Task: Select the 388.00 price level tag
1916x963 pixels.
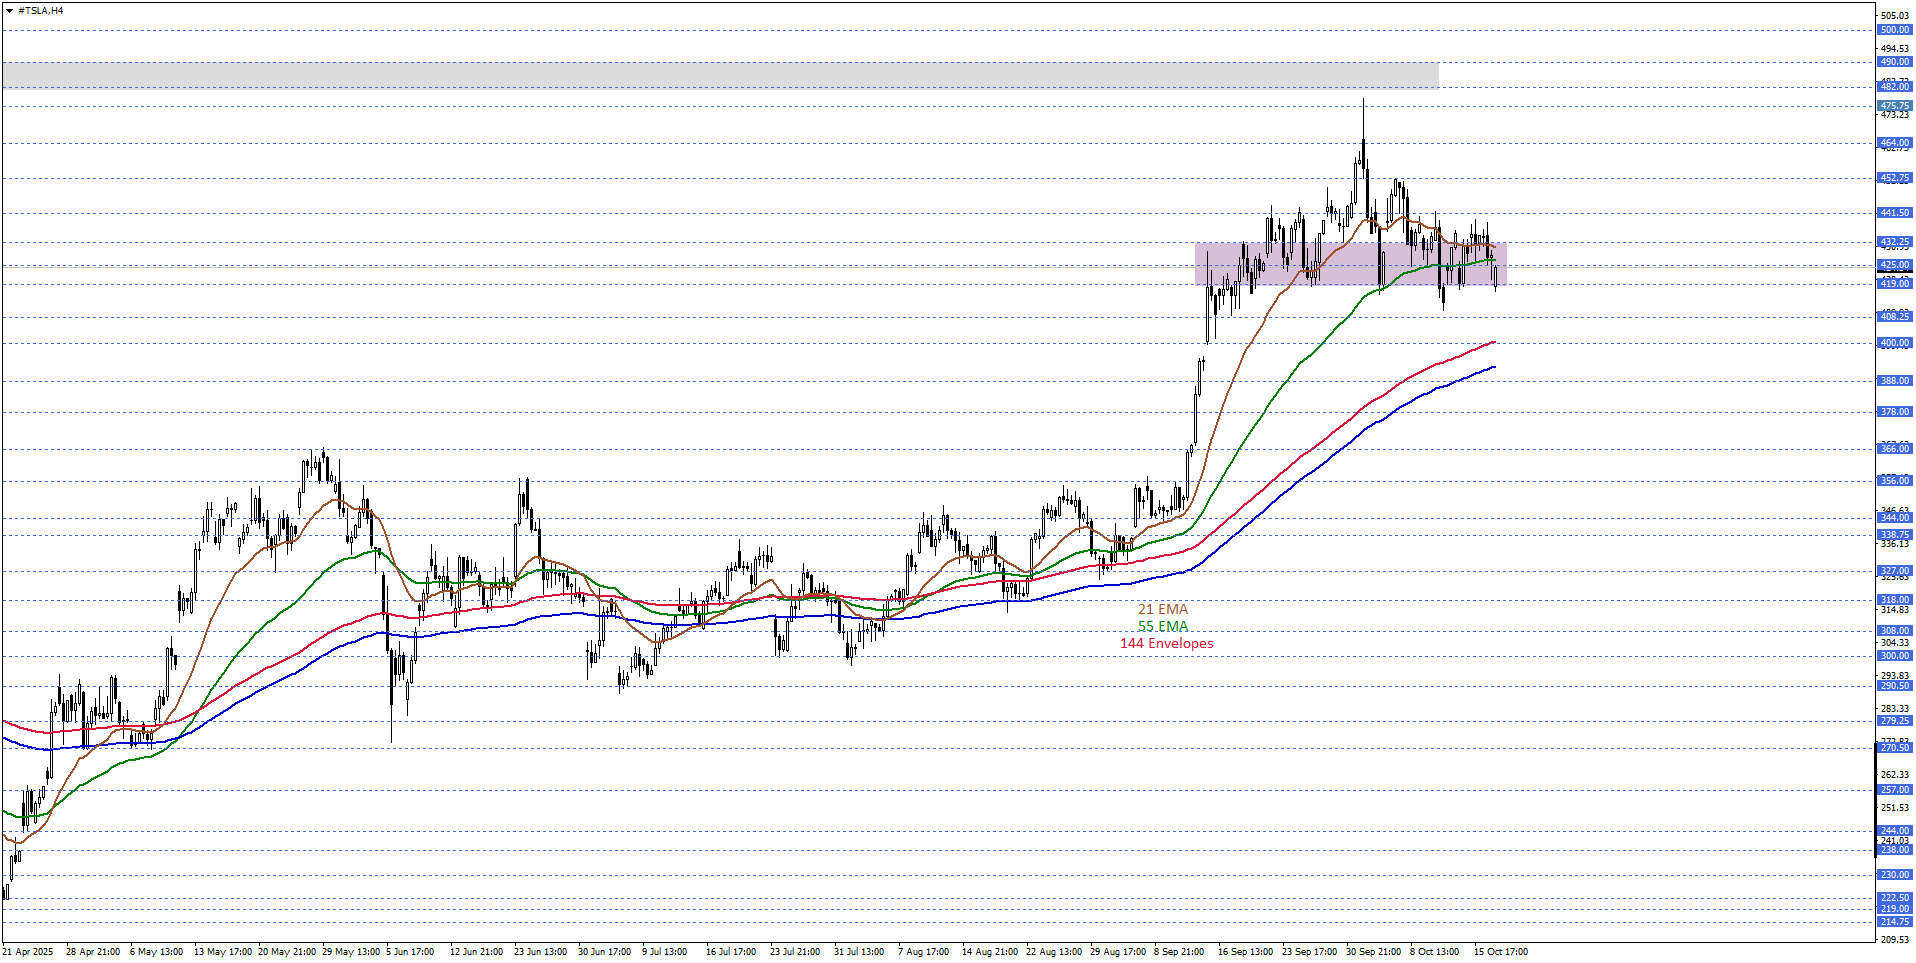Action: (x=1894, y=381)
